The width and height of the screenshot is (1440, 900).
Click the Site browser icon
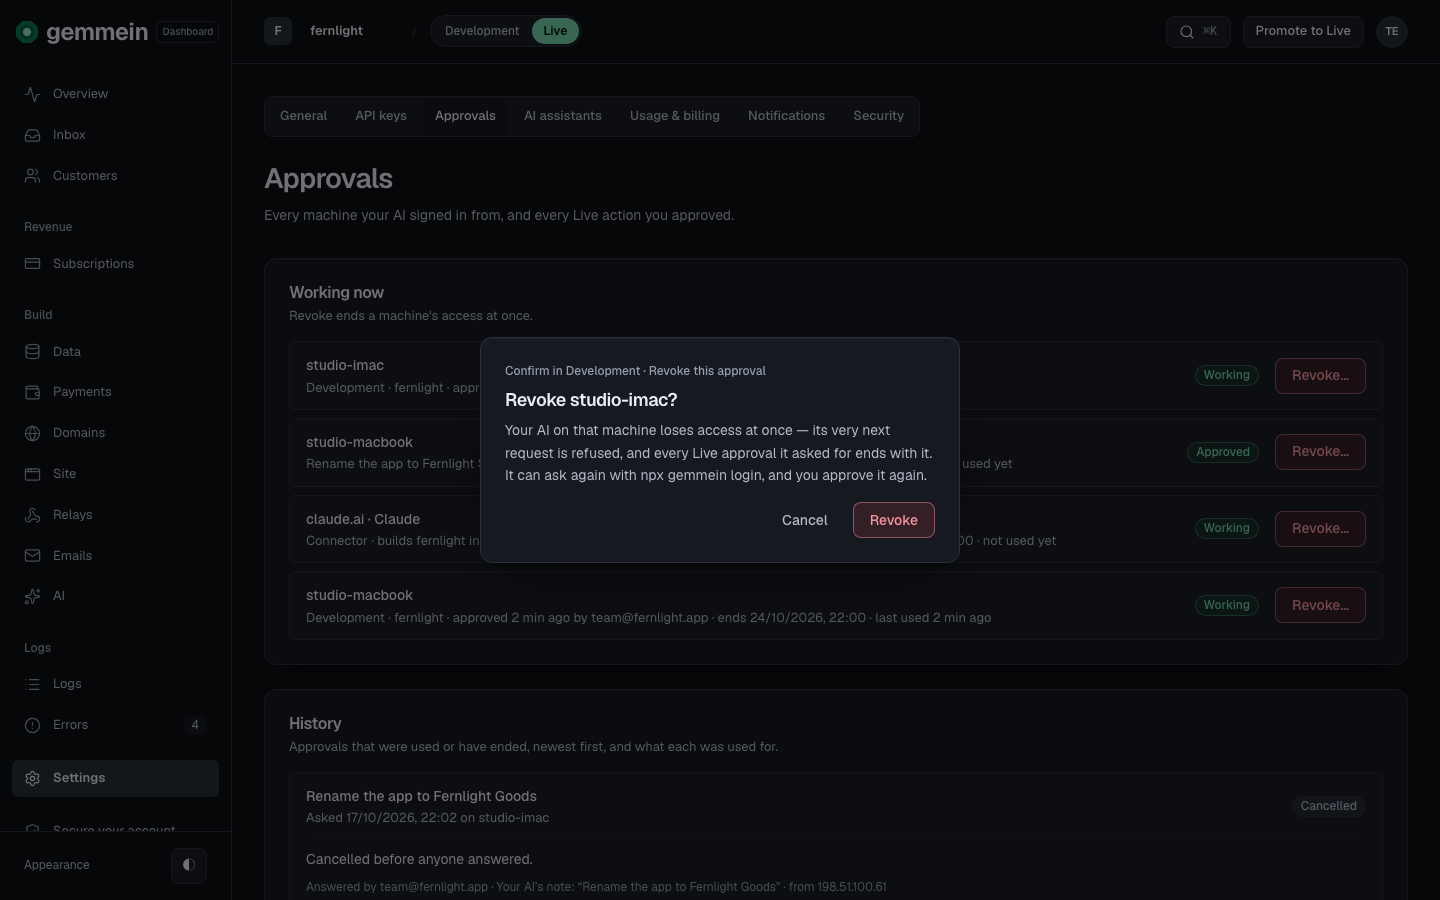coord(33,474)
